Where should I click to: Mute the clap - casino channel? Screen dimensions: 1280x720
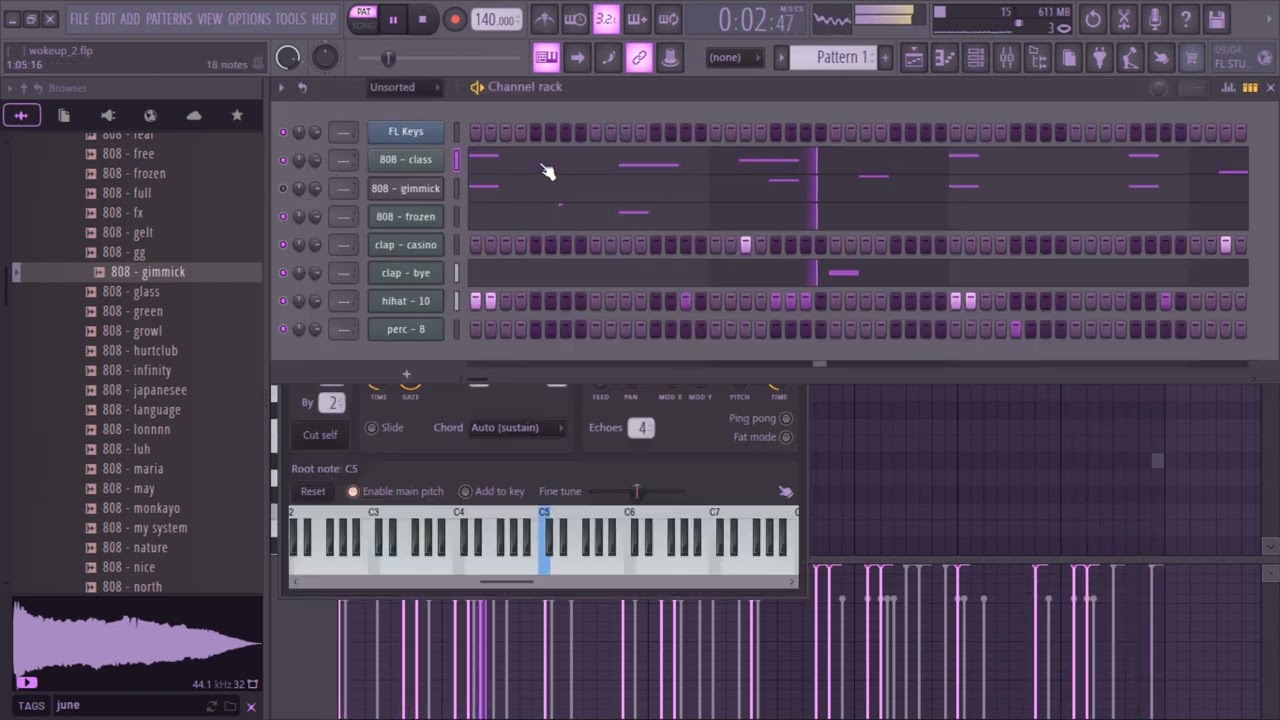283,245
